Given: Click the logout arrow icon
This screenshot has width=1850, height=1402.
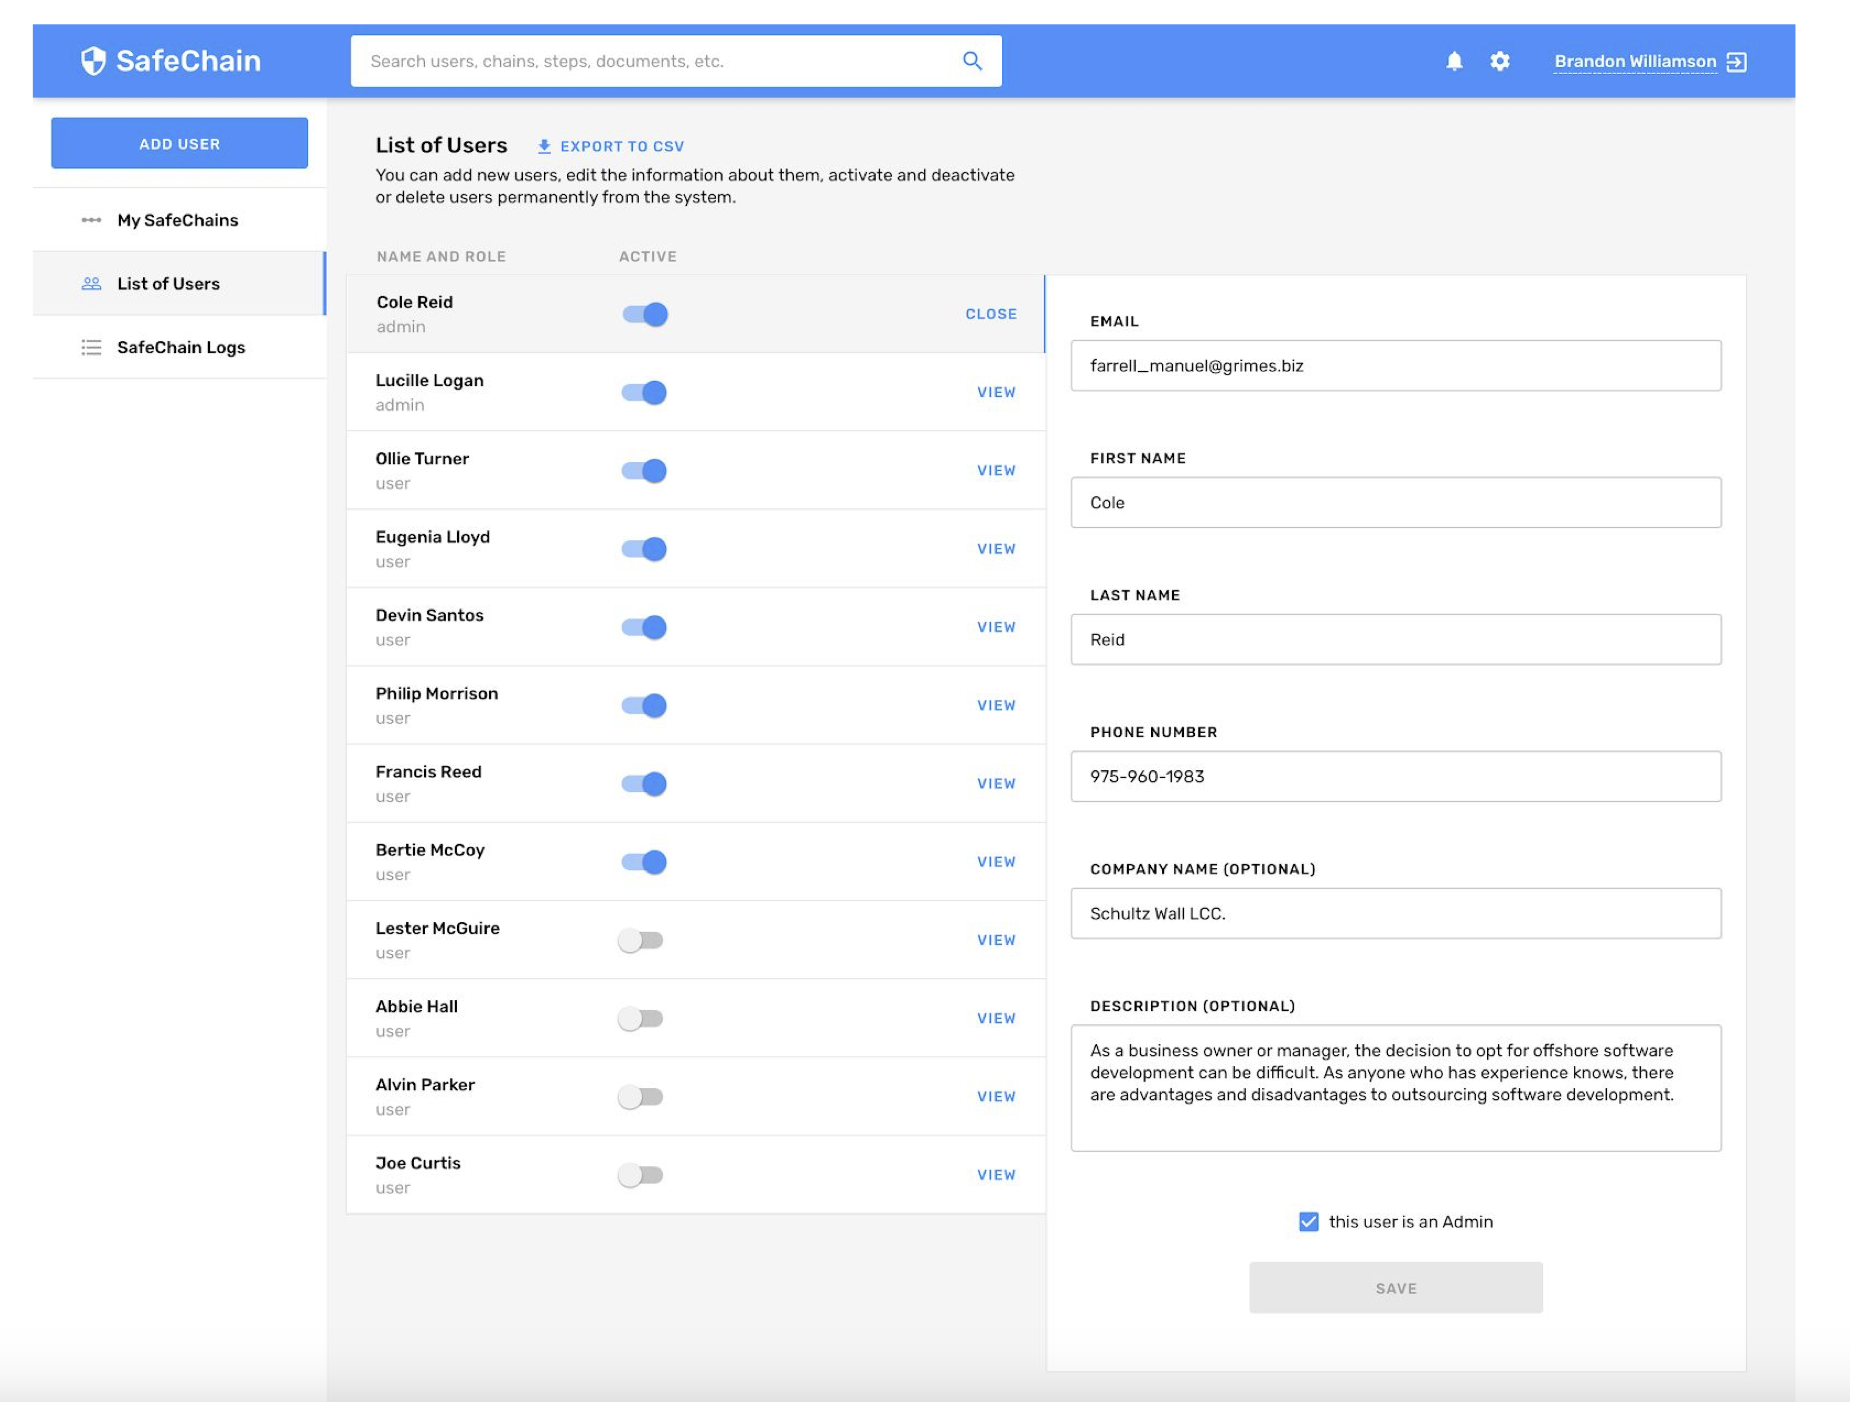Looking at the screenshot, I should click(x=1737, y=62).
